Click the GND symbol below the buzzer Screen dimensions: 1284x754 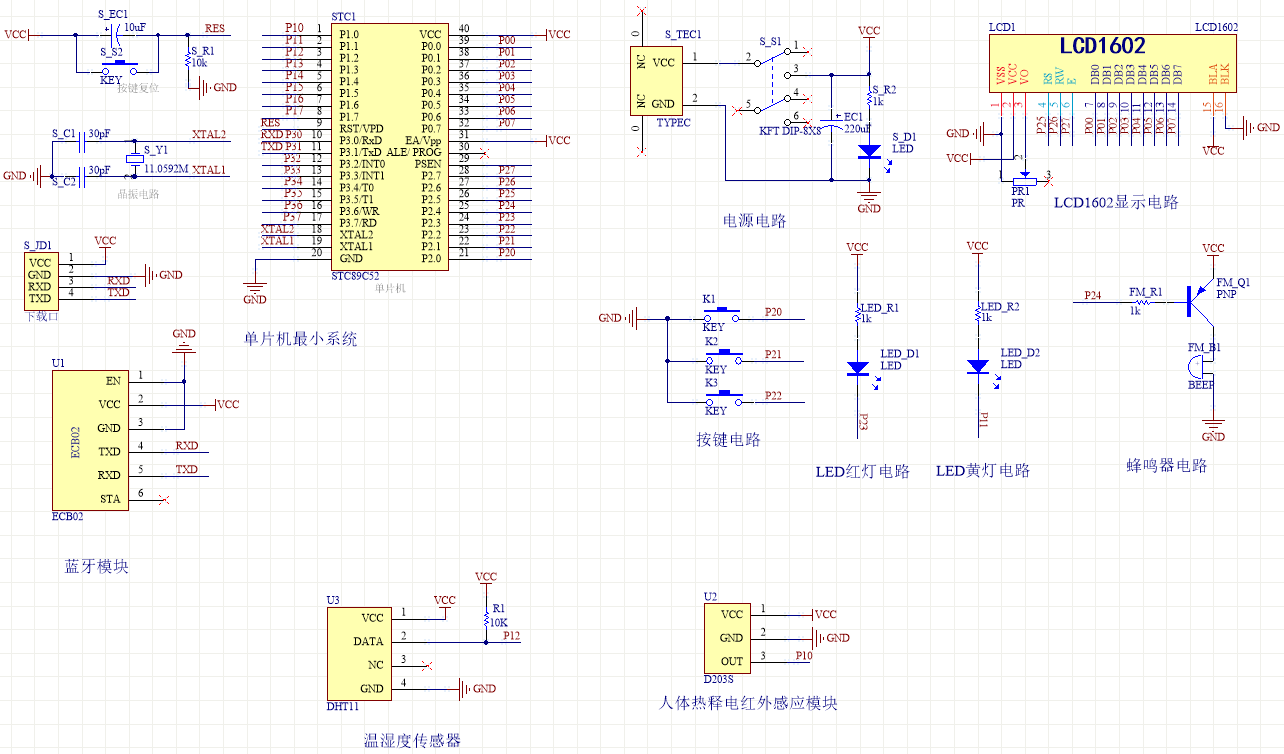1213,430
